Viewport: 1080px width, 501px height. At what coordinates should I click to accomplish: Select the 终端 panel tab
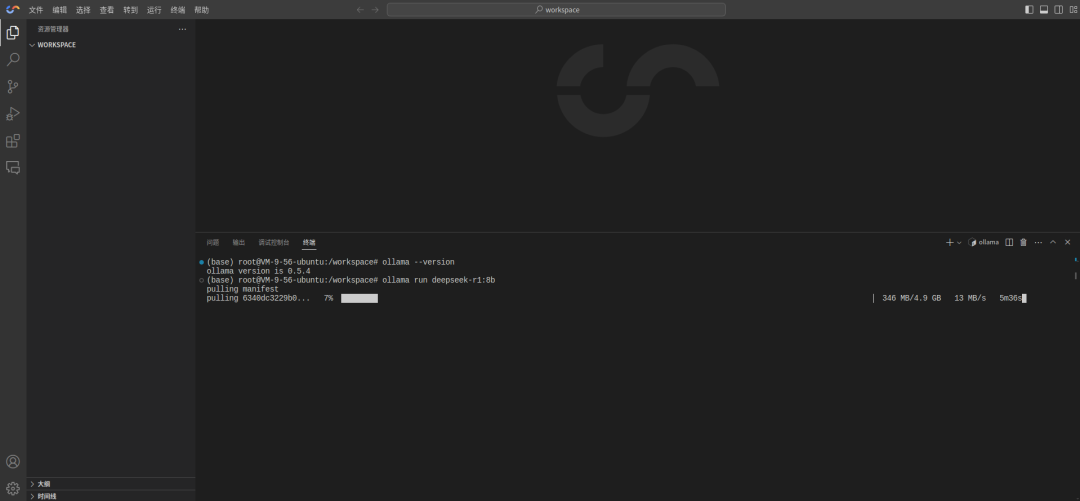[309, 243]
